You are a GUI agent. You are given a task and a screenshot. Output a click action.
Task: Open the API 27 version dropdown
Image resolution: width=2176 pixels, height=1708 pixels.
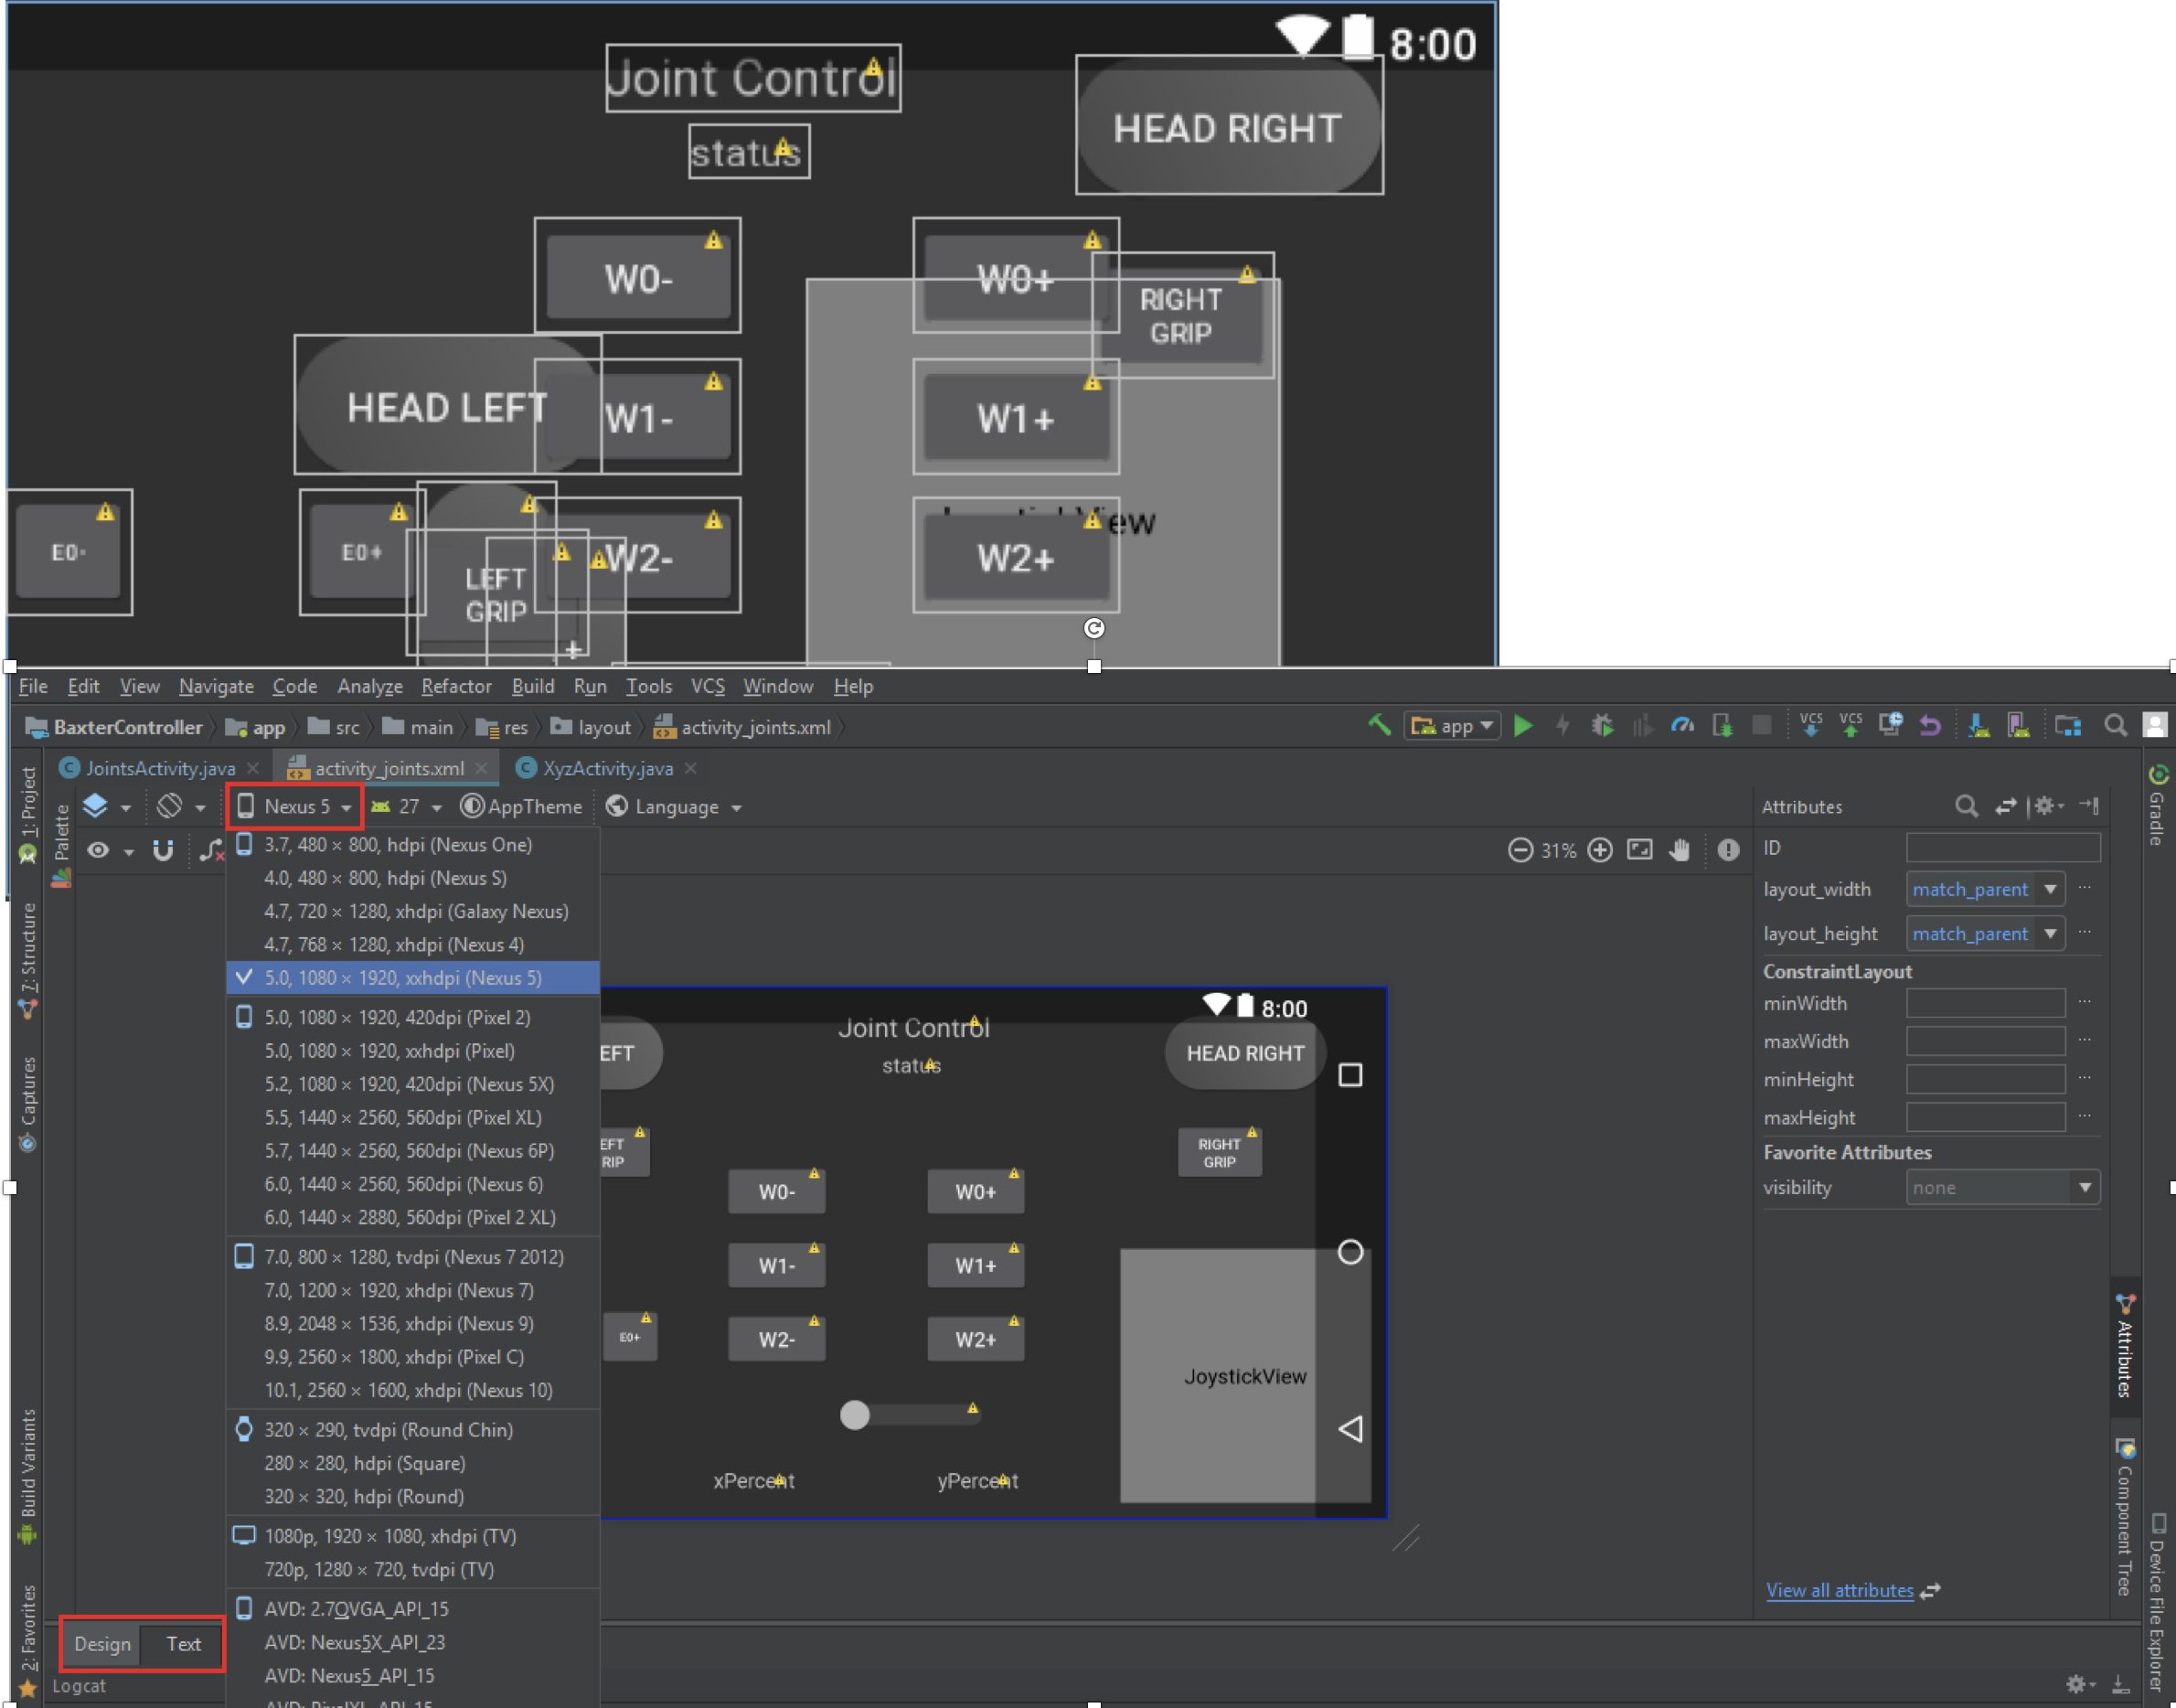point(406,806)
